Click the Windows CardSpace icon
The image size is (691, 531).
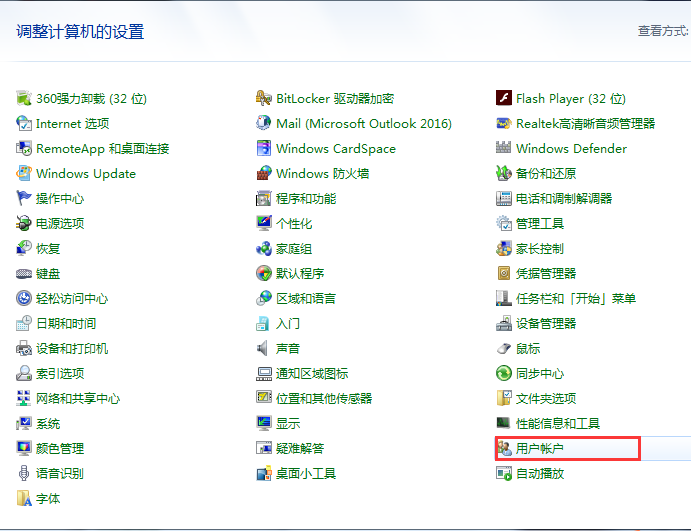264,149
